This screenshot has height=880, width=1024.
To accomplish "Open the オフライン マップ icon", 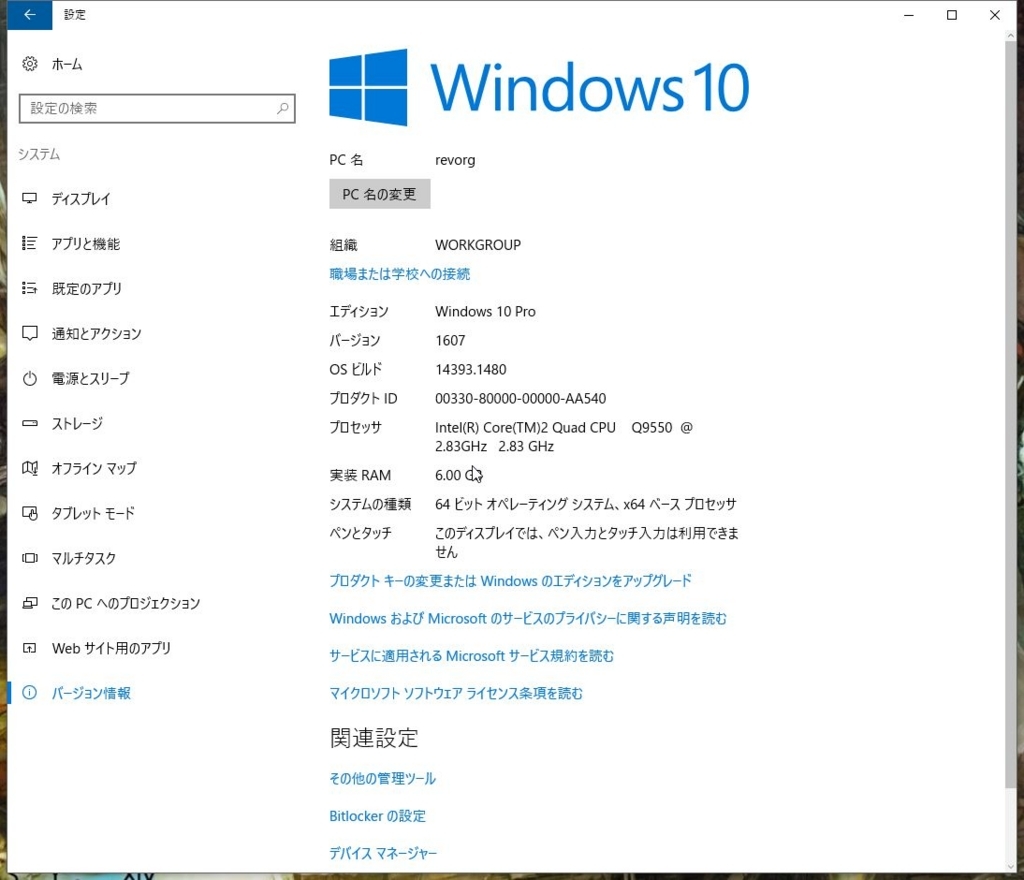I will 31,468.
